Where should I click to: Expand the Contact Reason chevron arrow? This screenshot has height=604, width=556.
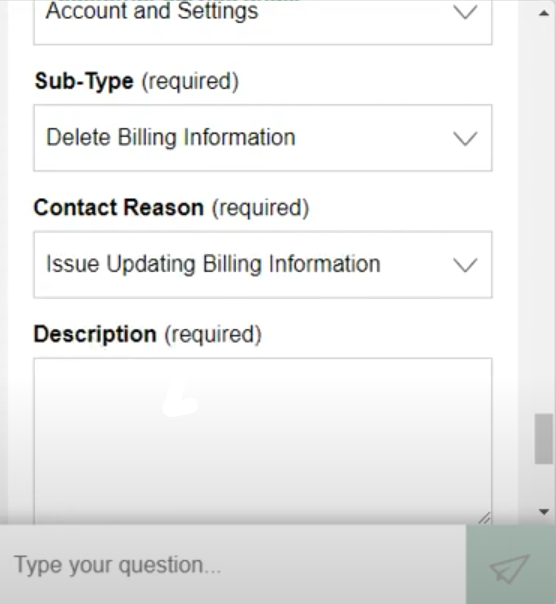465,265
